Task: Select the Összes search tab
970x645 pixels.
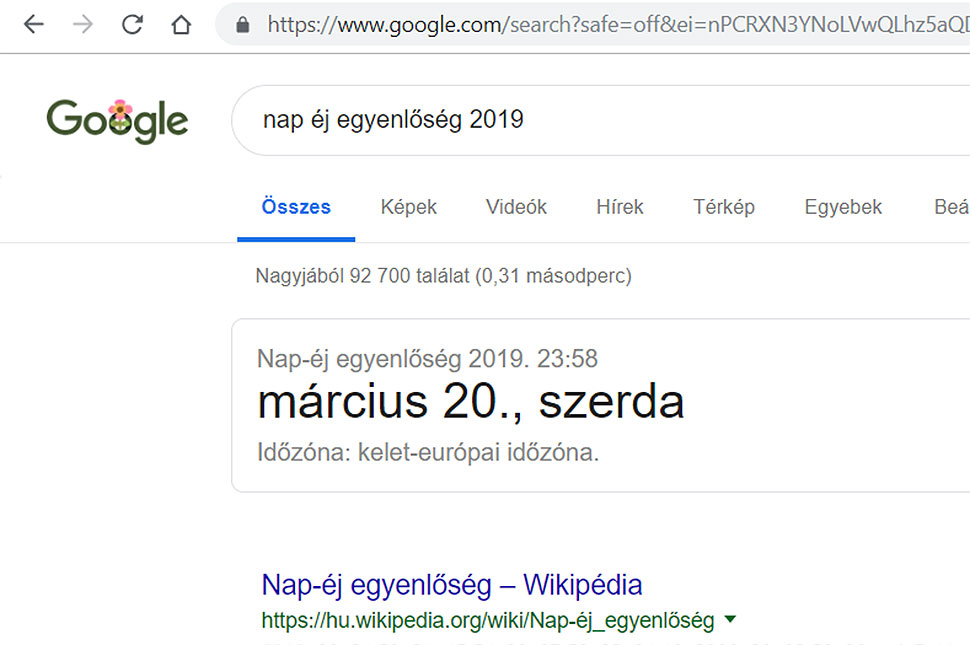Action: (296, 207)
